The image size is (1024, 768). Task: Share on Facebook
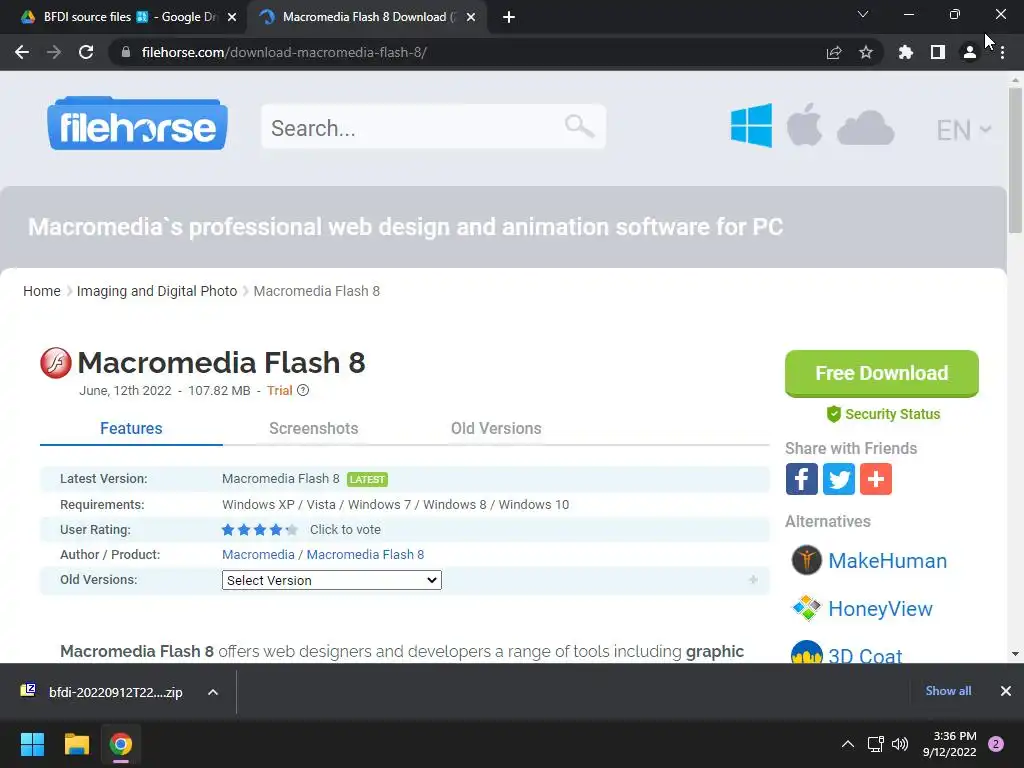coord(801,479)
